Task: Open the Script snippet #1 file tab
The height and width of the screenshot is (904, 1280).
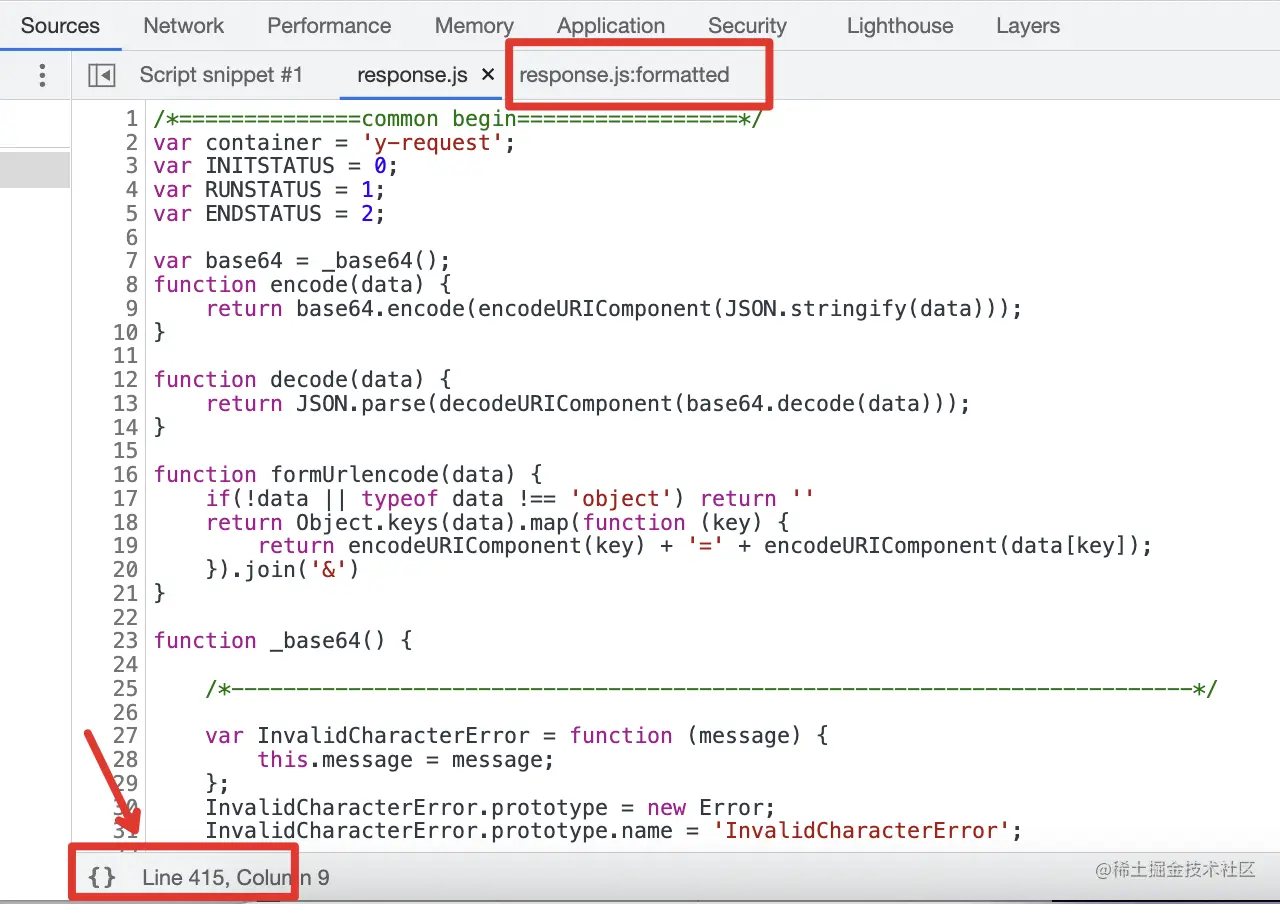Action: [x=221, y=75]
